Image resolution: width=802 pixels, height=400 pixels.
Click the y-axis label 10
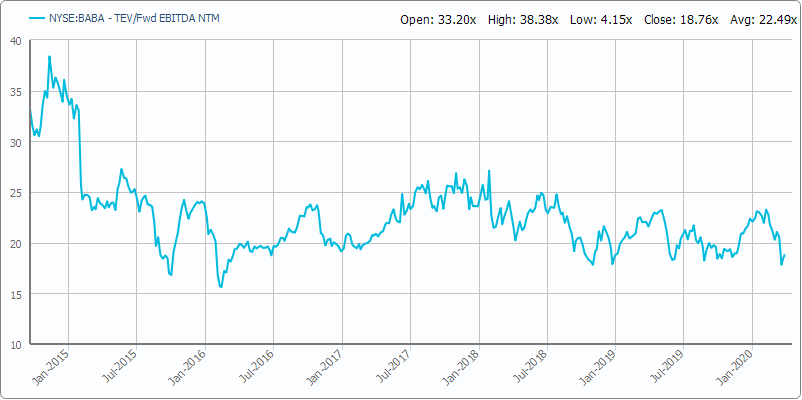(x=17, y=344)
